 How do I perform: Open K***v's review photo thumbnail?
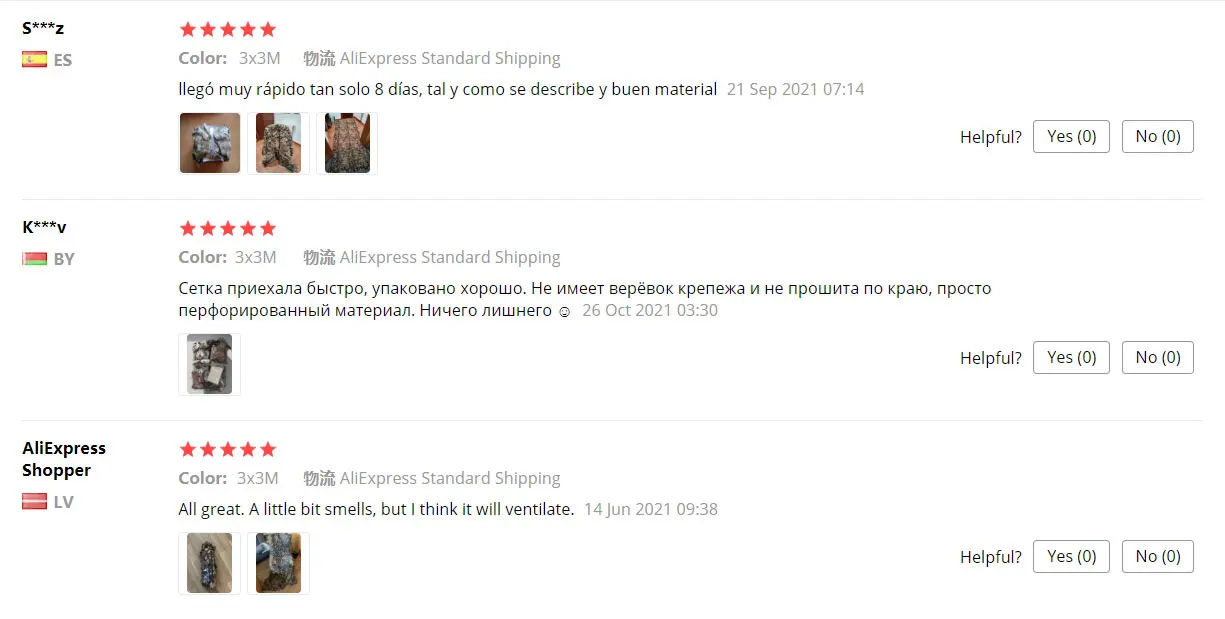[x=210, y=364]
